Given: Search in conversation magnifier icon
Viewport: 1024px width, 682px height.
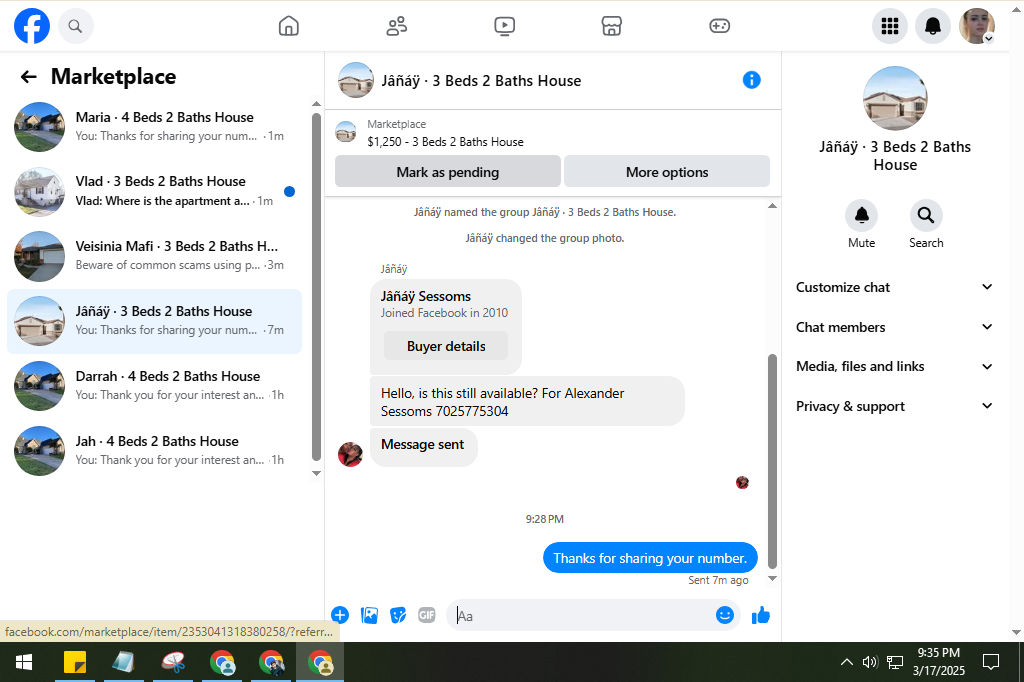Looking at the screenshot, I should (925, 216).
